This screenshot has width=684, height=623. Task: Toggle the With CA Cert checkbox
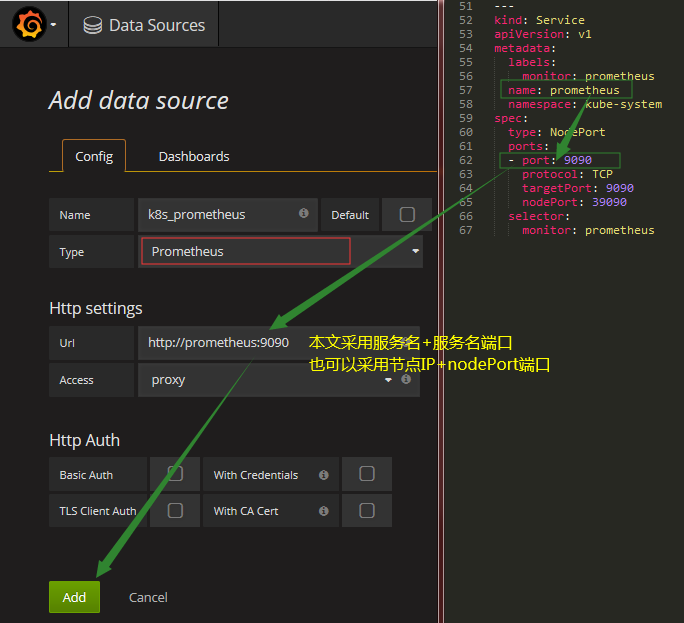click(366, 510)
